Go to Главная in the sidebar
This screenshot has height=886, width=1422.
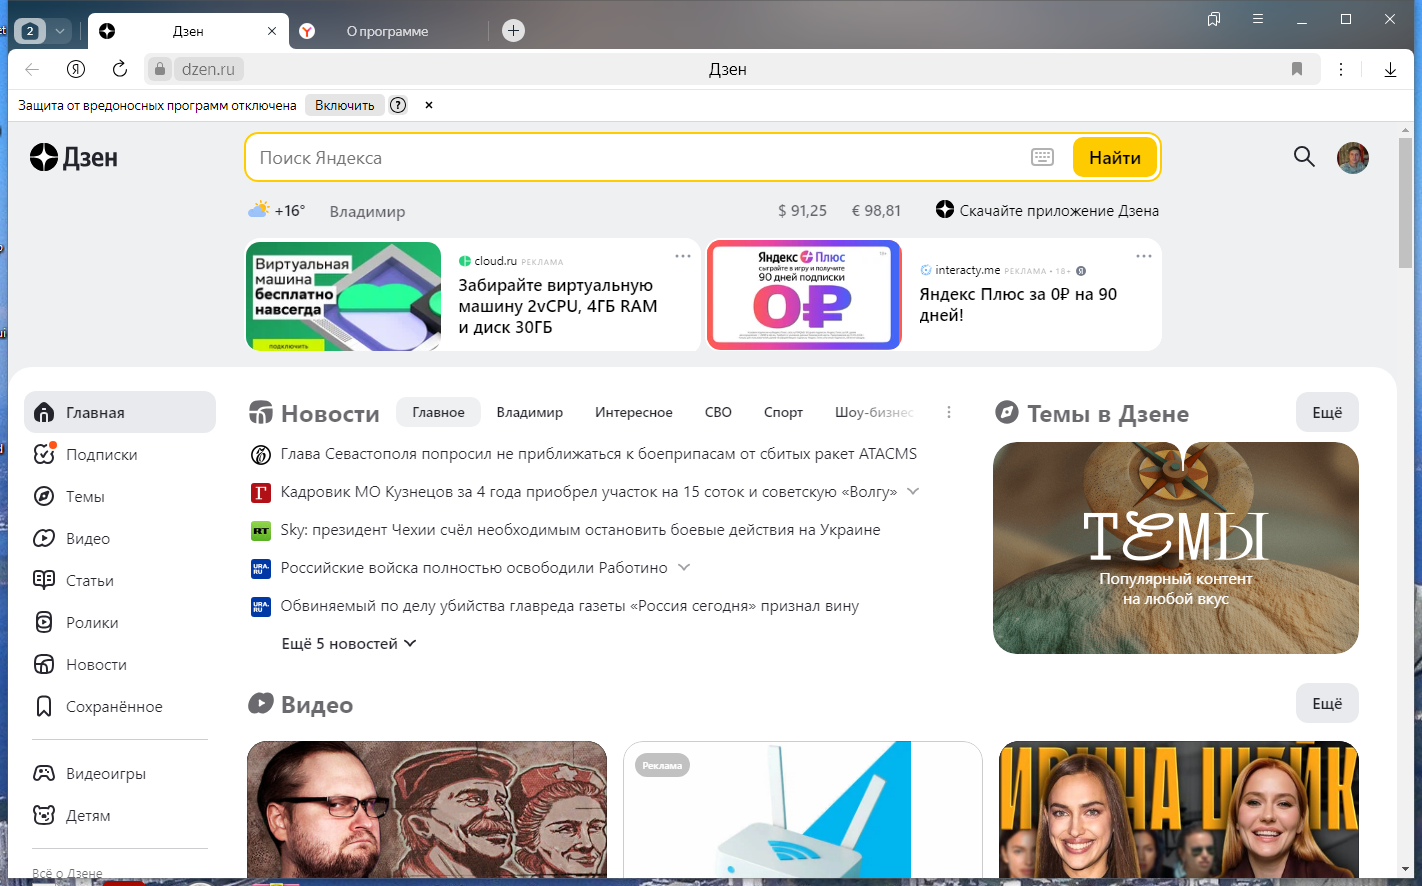tap(120, 412)
